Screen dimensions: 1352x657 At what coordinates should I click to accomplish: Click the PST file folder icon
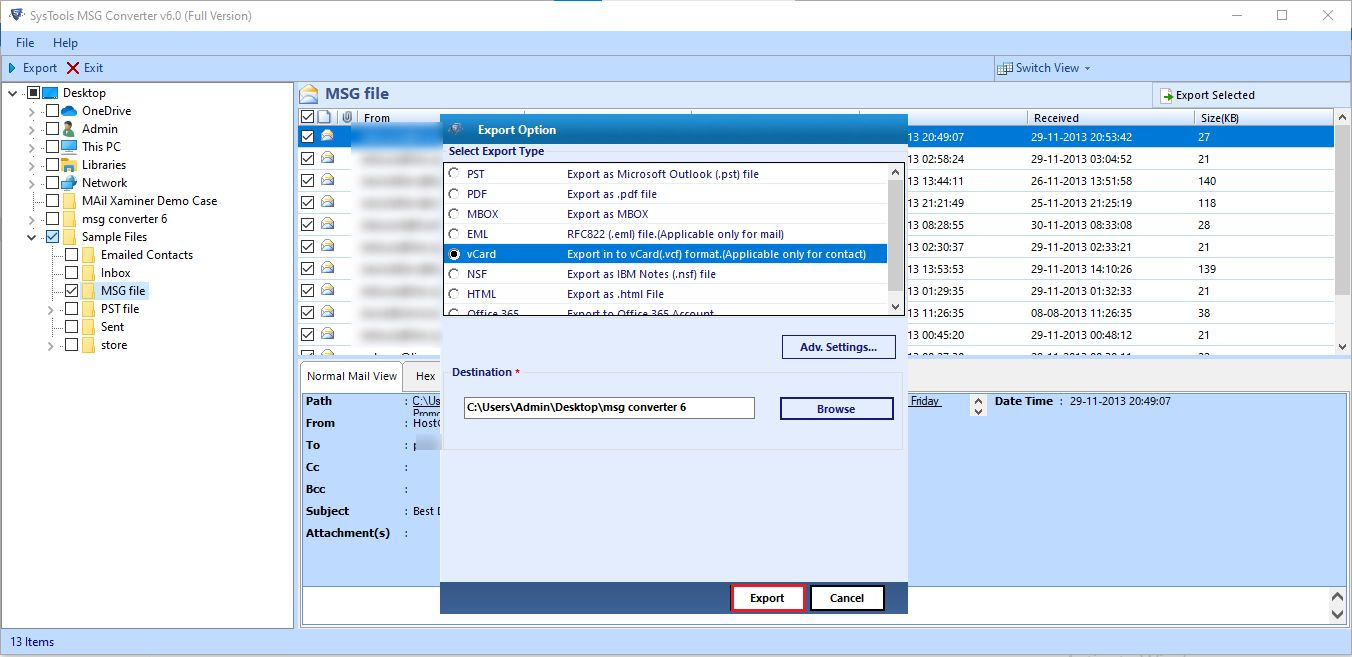88,309
